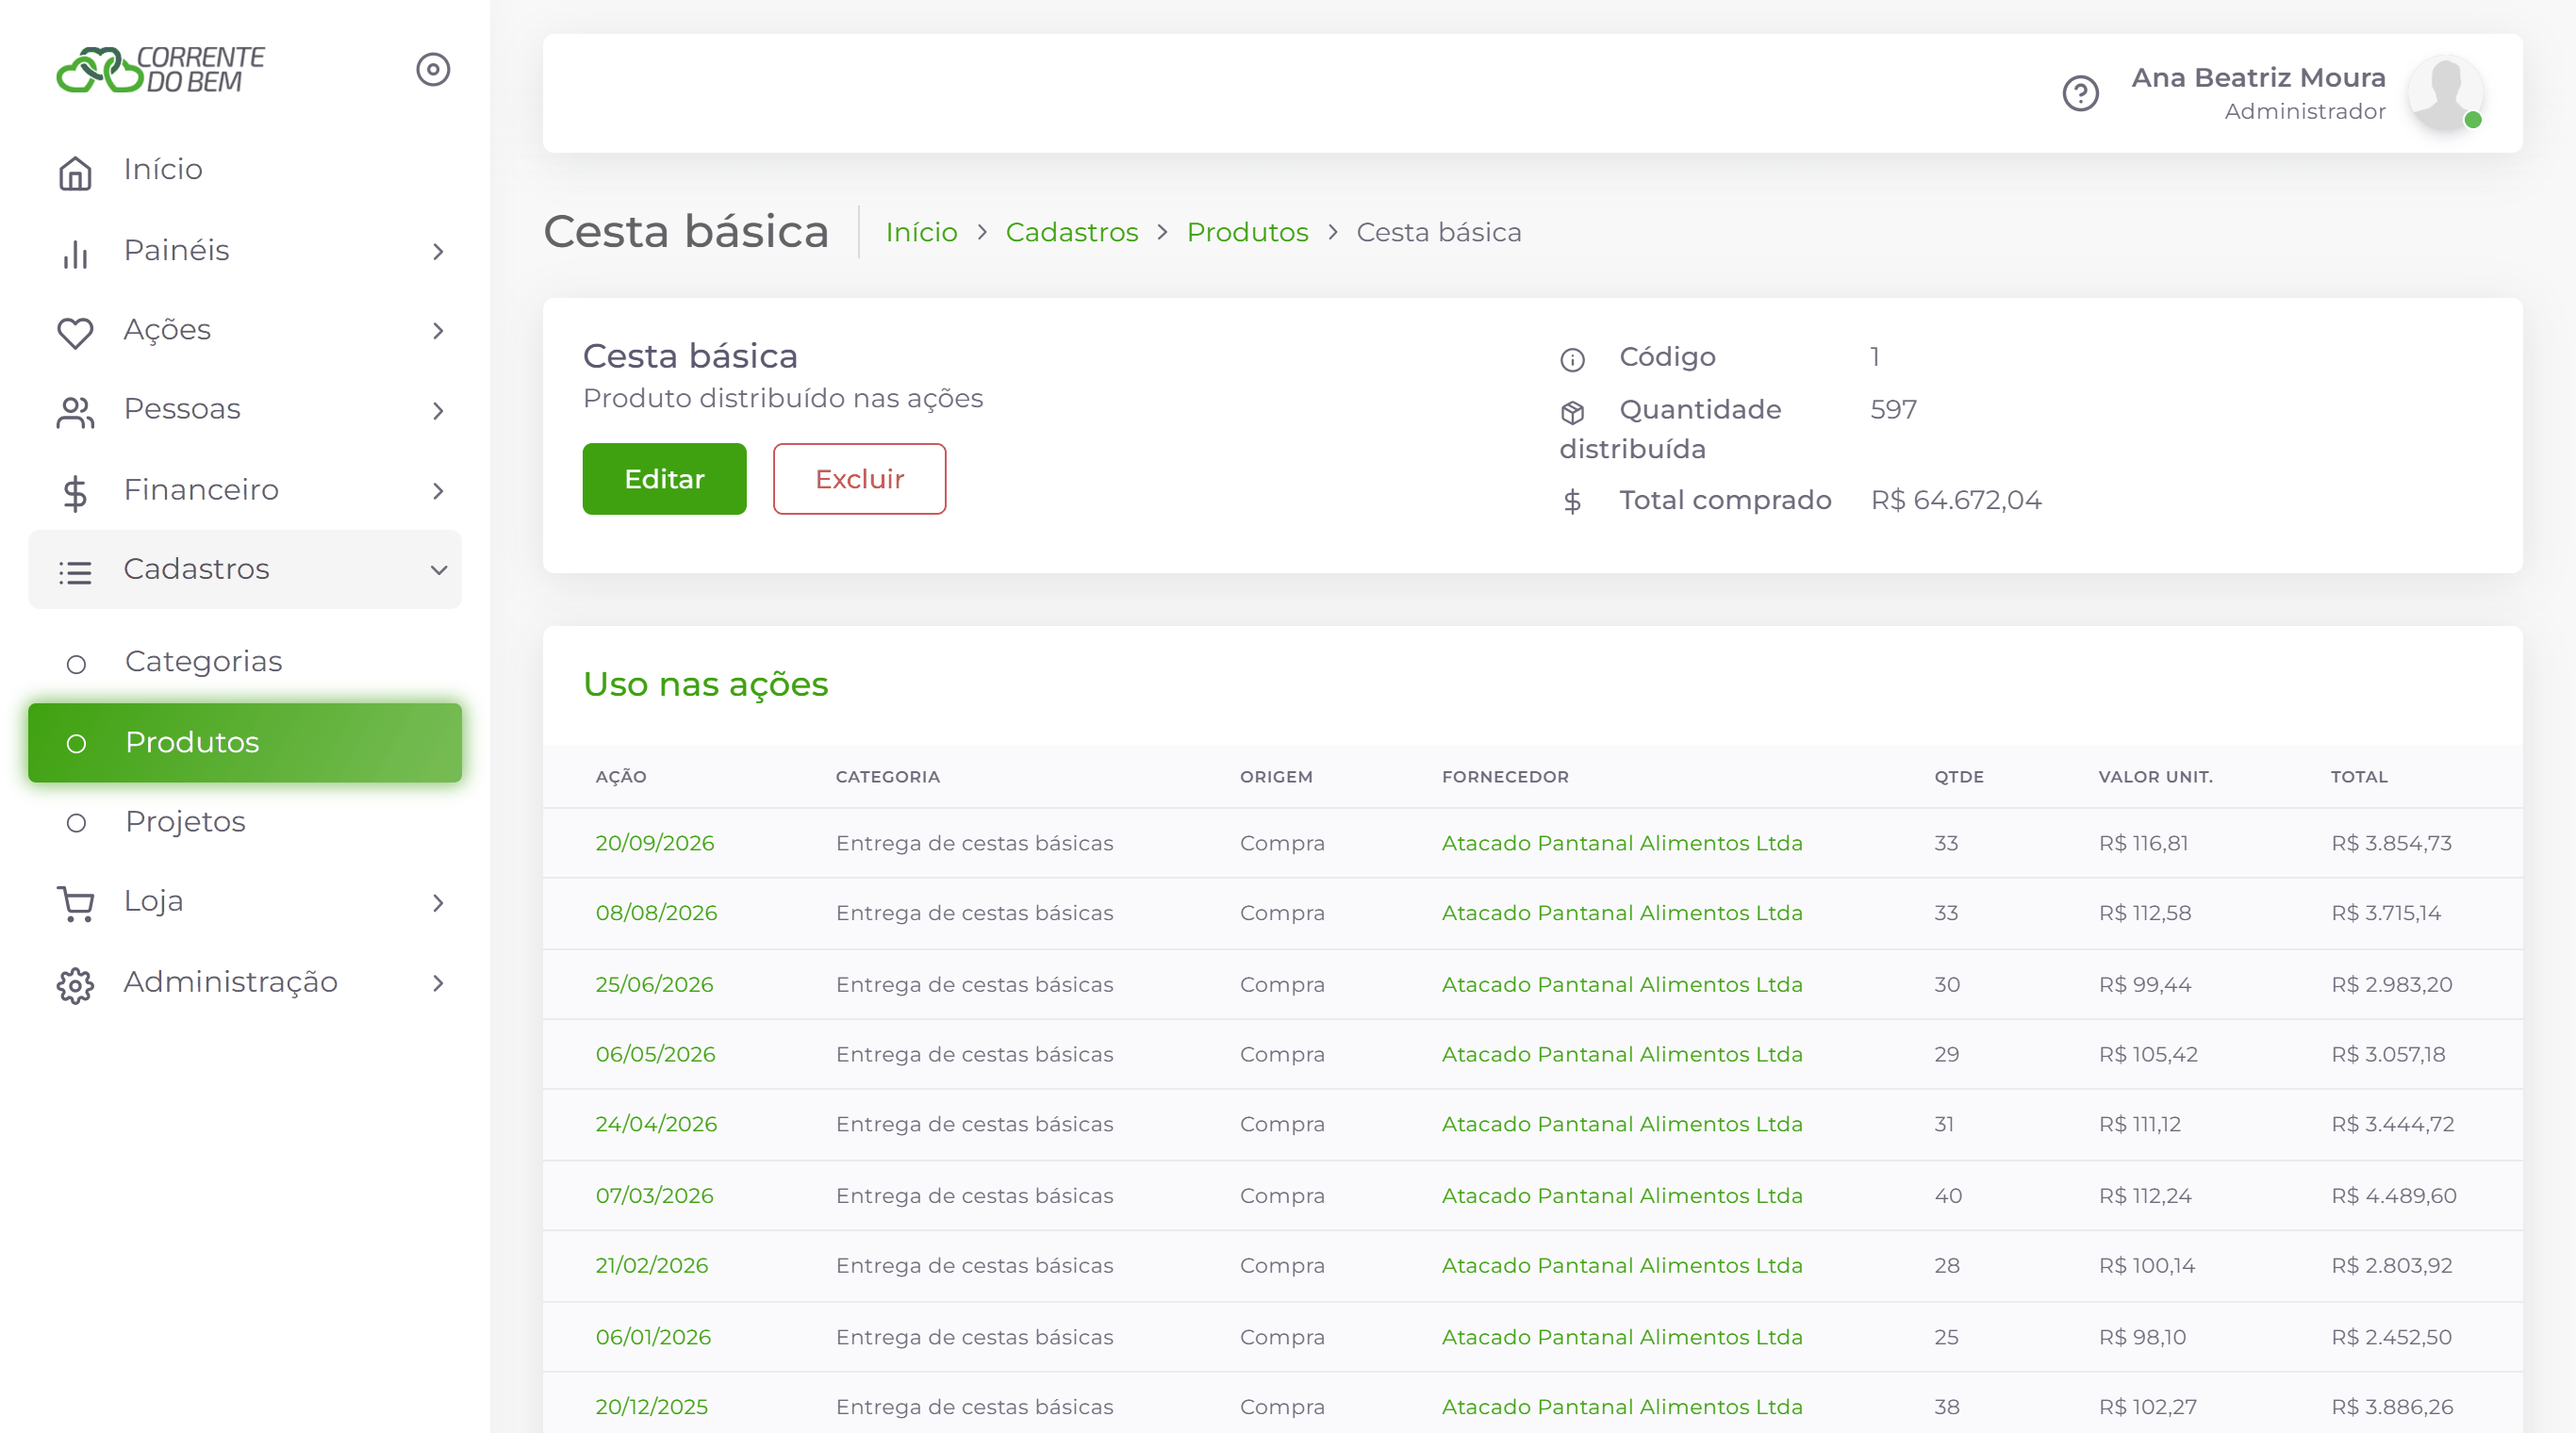The image size is (2576, 1433).
Task: Click the Administração gear icon
Action: coord(75,984)
